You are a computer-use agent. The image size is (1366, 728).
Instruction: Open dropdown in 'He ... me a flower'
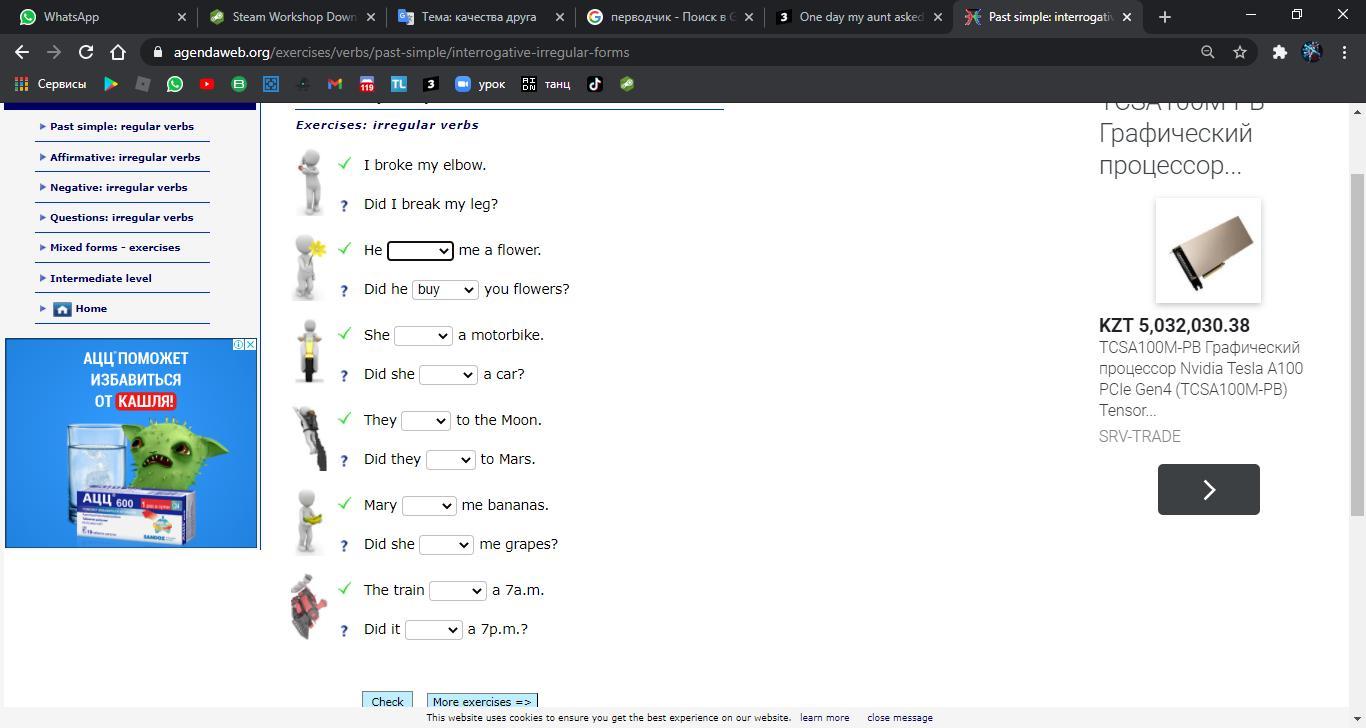click(x=420, y=250)
